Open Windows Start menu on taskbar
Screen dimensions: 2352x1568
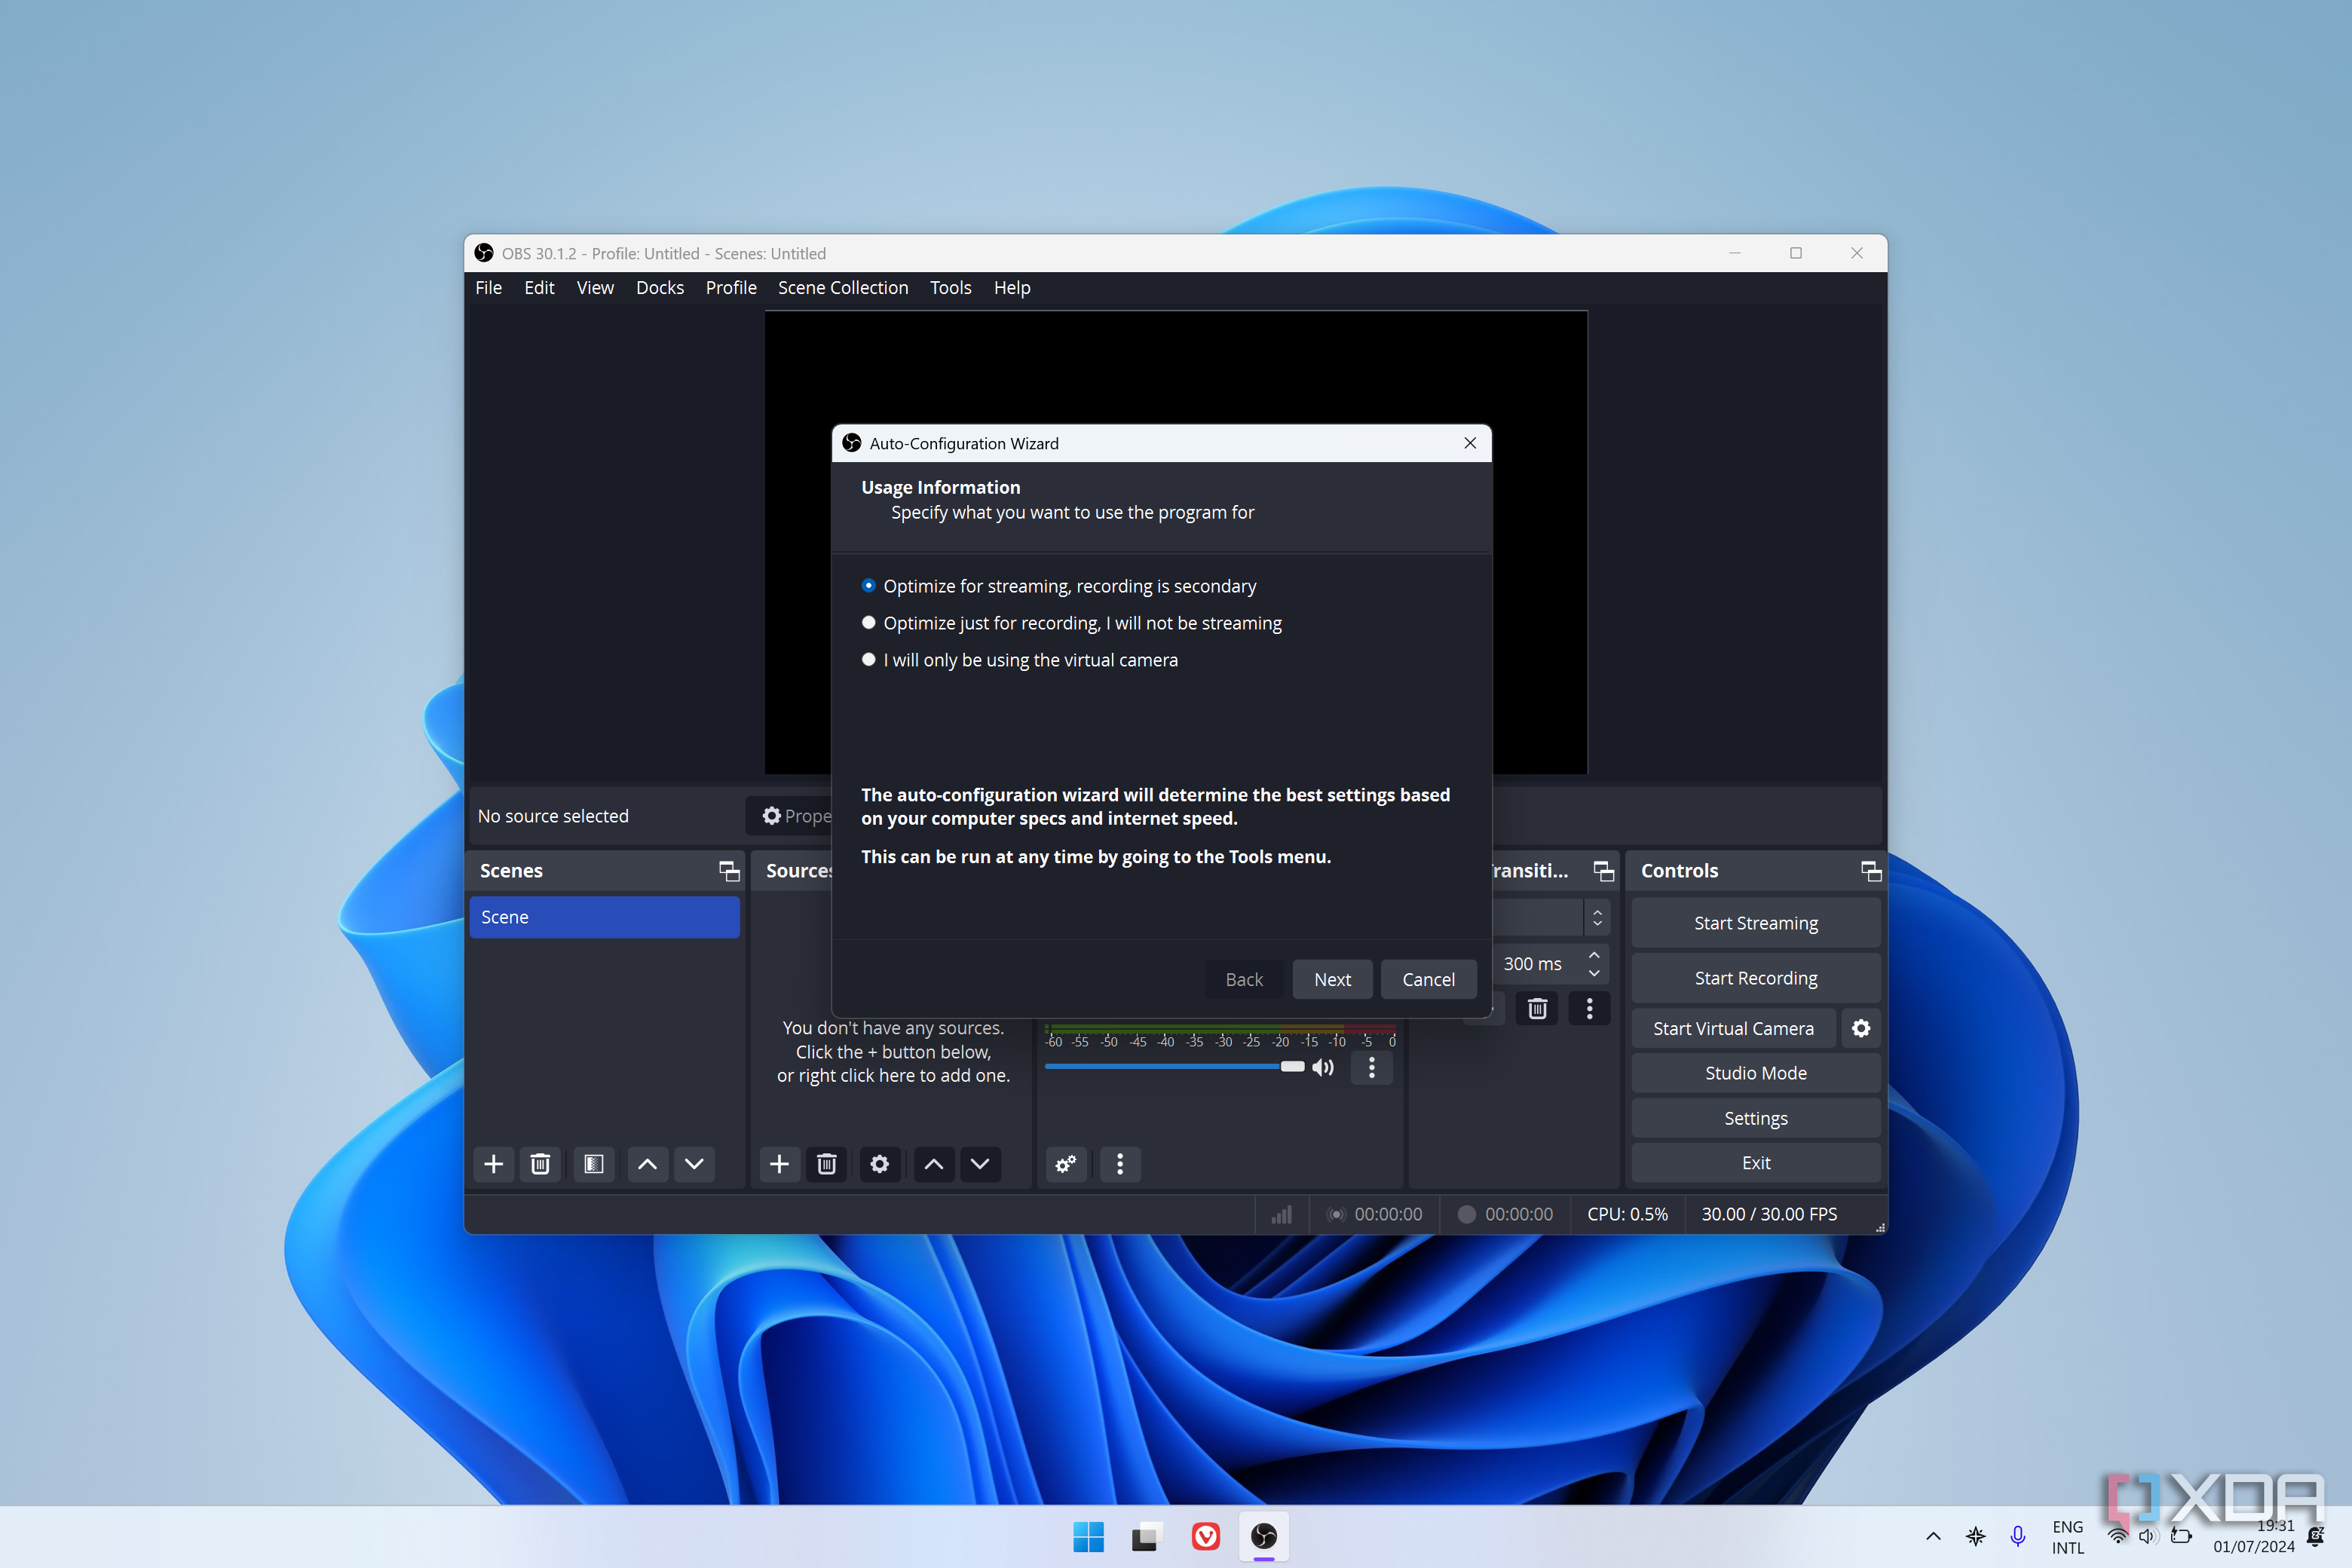coord(1088,1536)
